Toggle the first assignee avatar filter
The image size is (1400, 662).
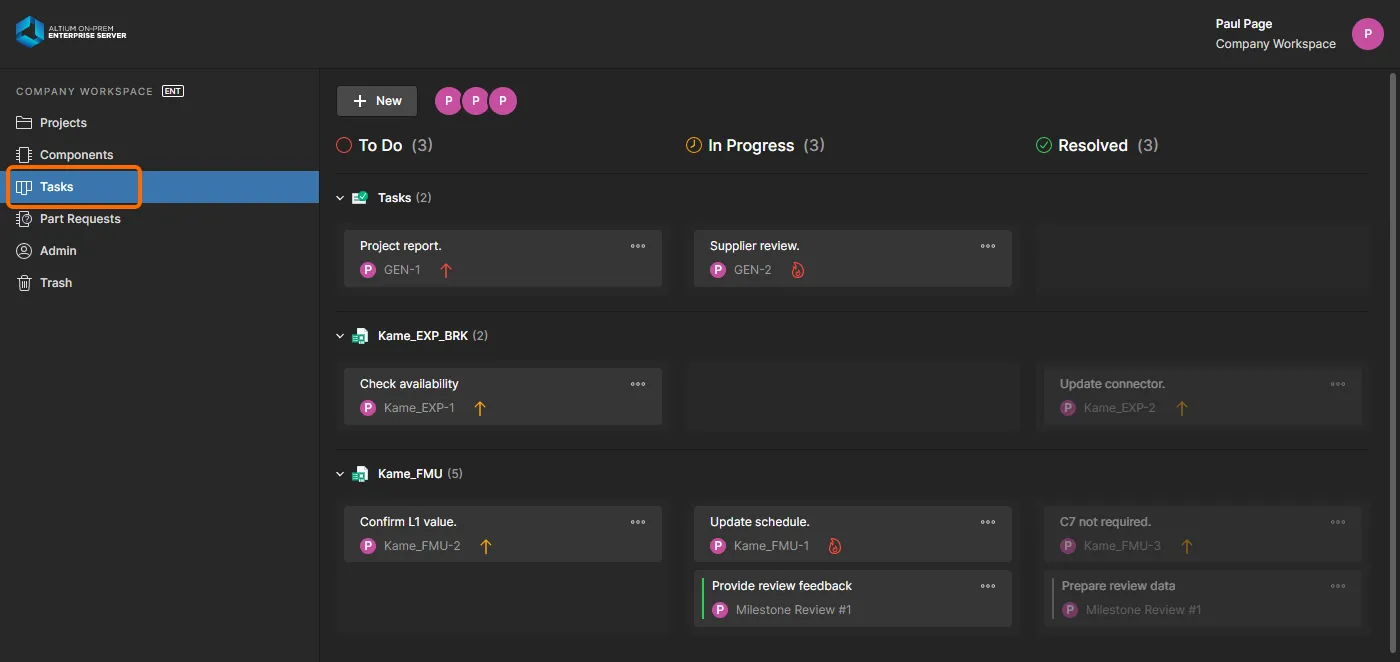(449, 101)
